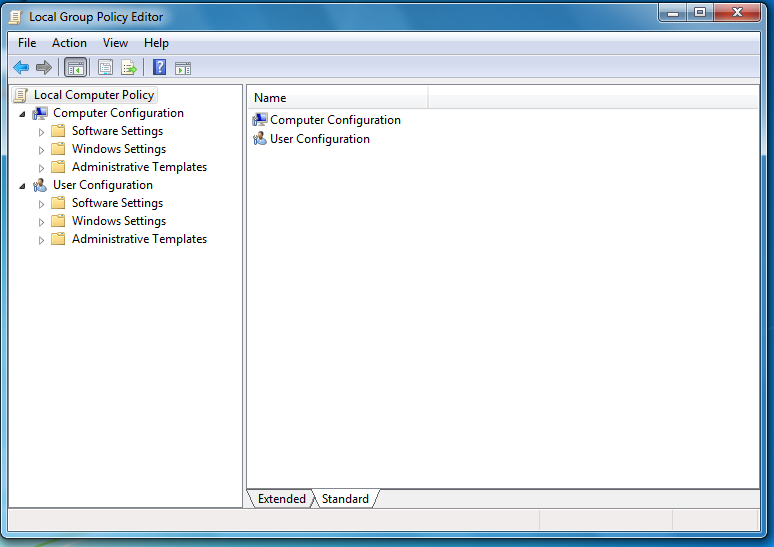Image resolution: width=774 pixels, height=547 pixels.
Task: Select Computer Configuration label in tree
Action: [x=118, y=113]
